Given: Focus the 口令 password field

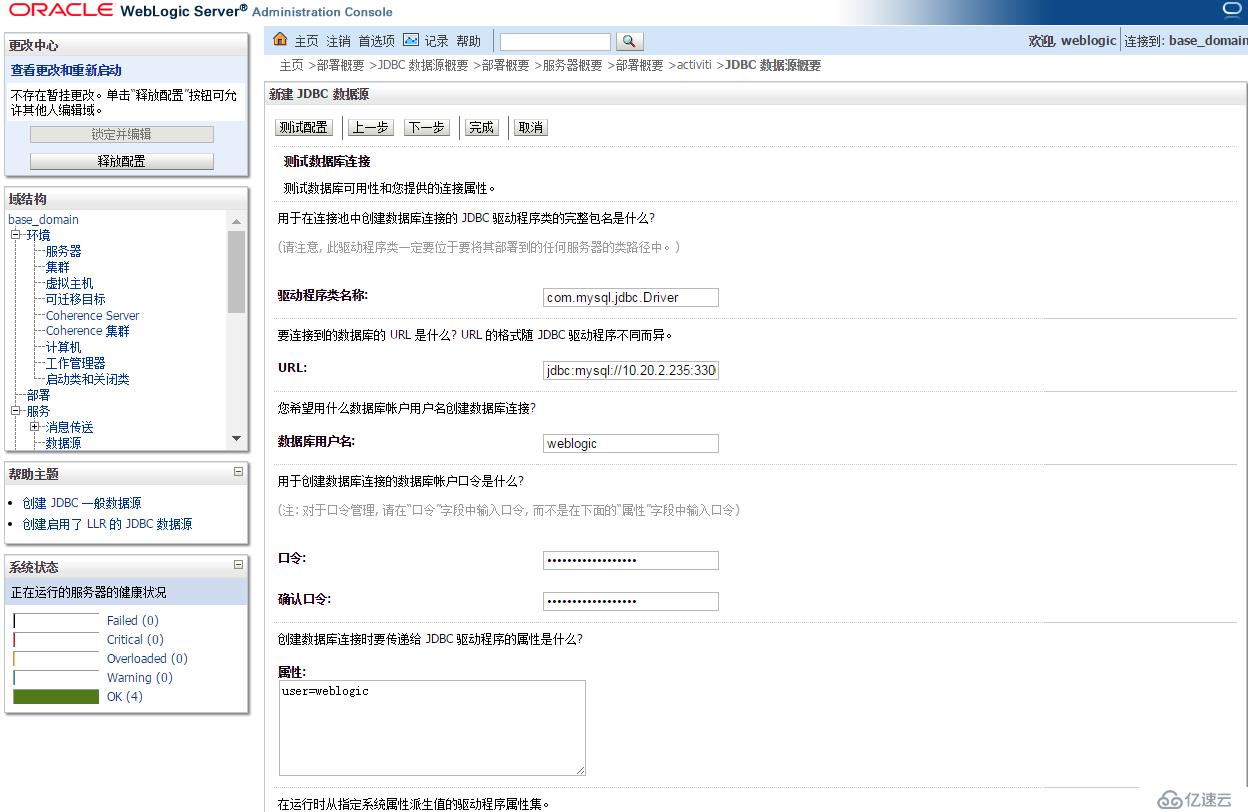Looking at the screenshot, I should (631, 560).
